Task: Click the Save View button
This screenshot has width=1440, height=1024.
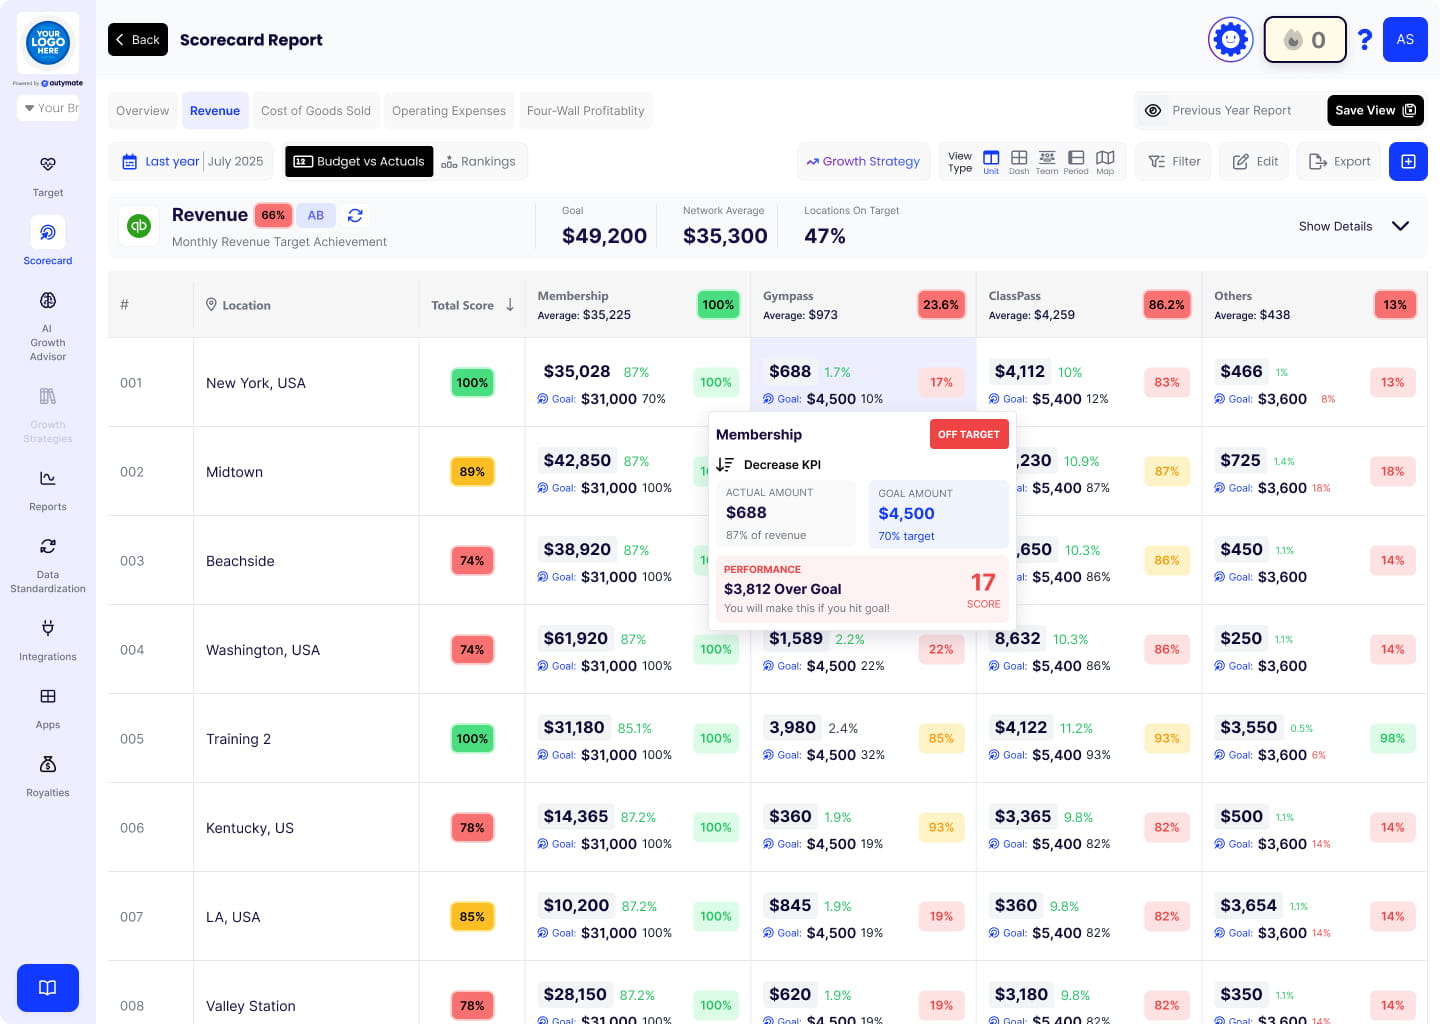Action: pyautogui.click(x=1375, y=111)
